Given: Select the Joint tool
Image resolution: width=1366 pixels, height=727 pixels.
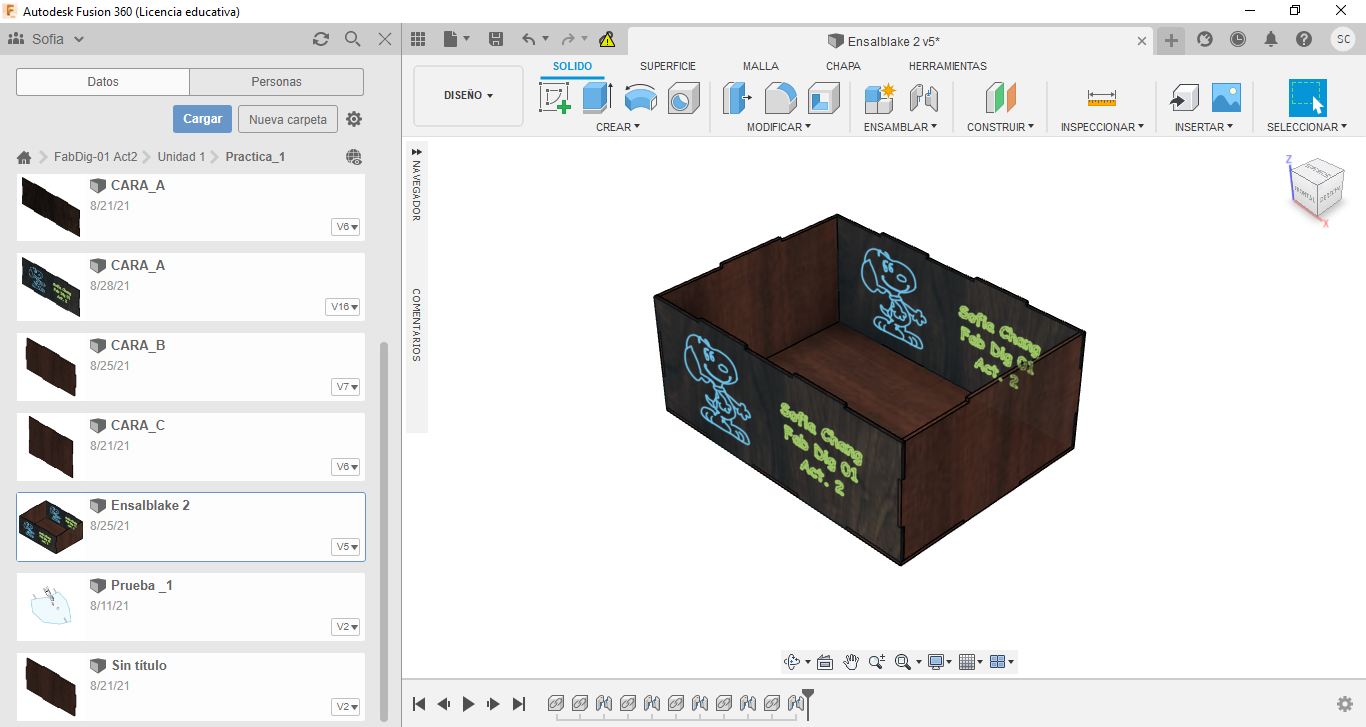Looking at the screenshot, I should click(923, 98).
